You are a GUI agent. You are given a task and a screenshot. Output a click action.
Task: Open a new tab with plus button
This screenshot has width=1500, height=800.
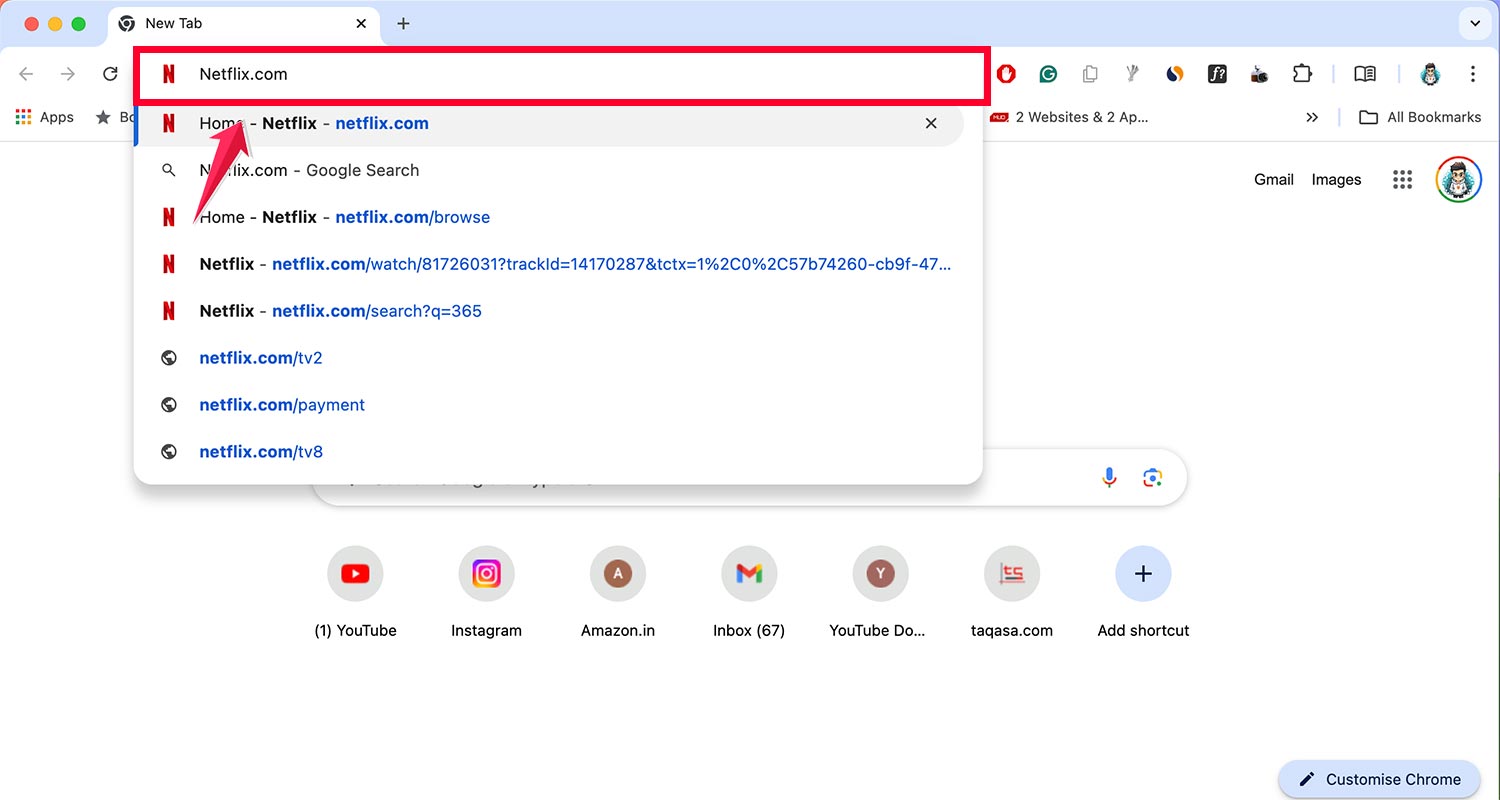[x=403, y=23]
